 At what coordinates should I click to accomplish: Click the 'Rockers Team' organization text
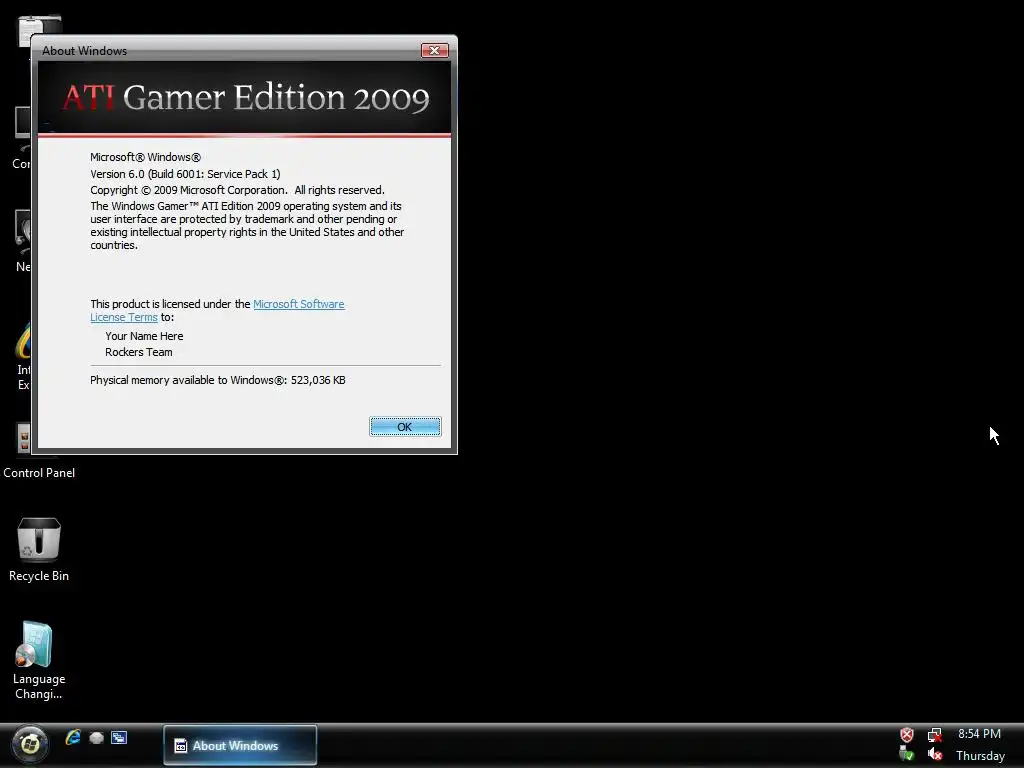pos(138,352)
